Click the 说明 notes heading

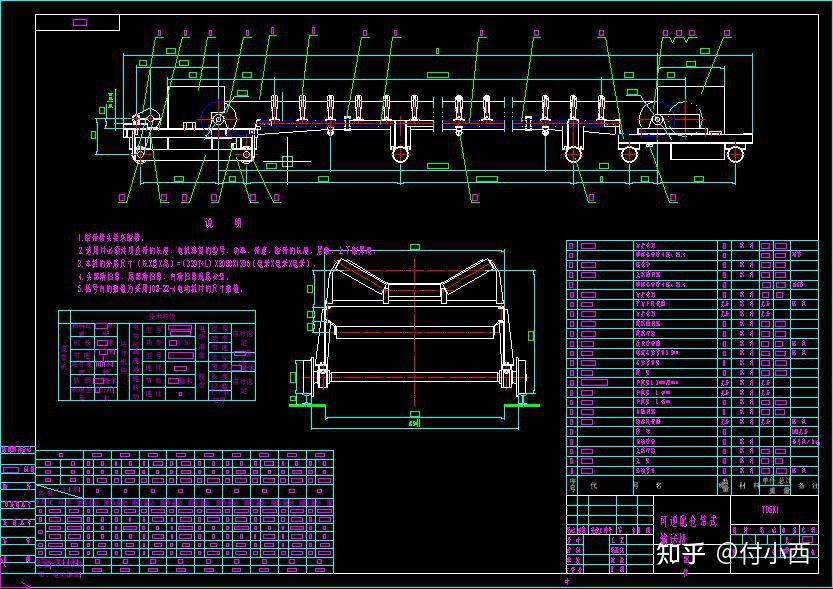[x=224, y=223]
